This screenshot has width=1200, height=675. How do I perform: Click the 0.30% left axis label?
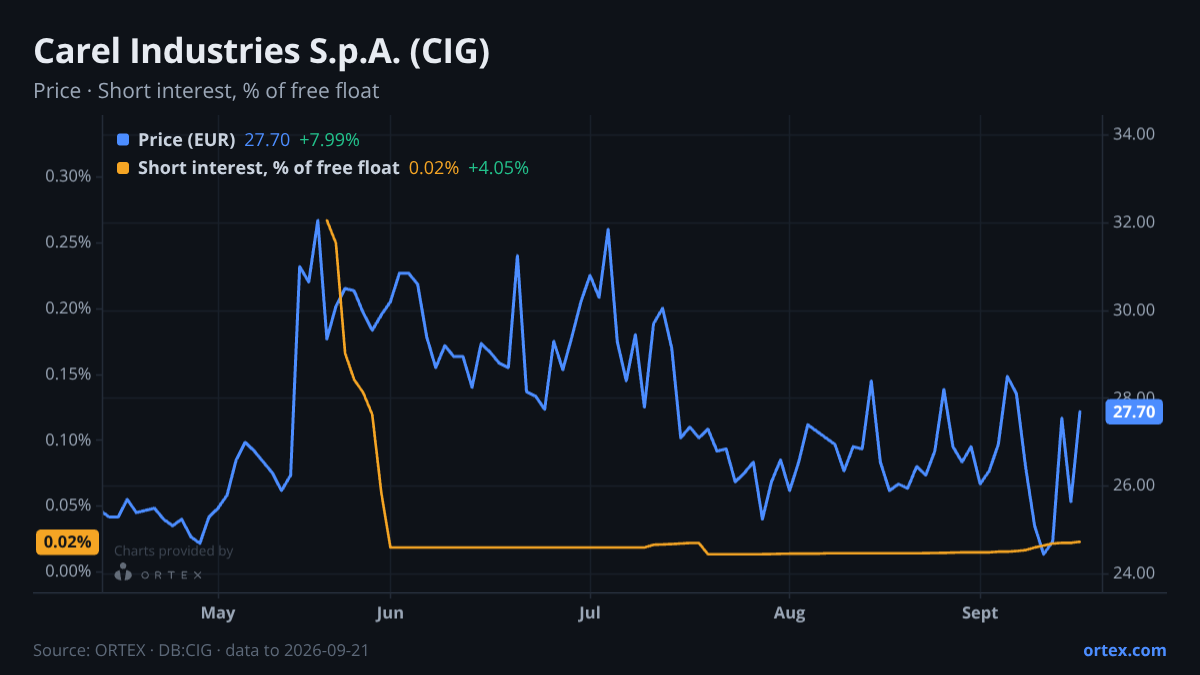pyautogui.click(x=68, y=176)
